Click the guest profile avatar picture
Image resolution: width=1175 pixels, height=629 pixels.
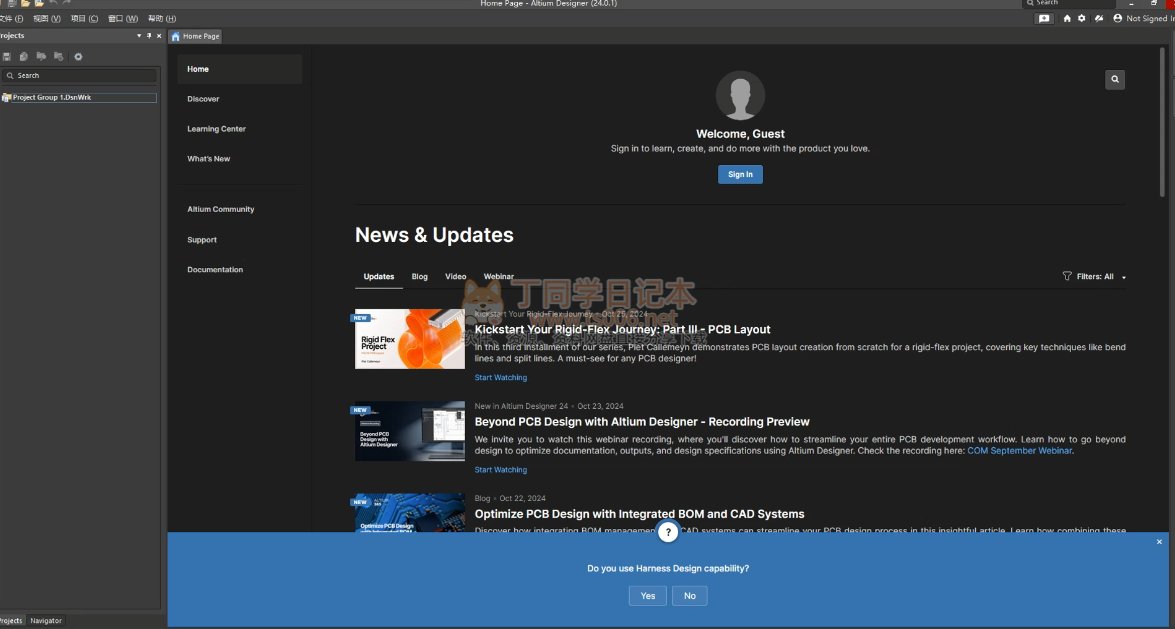tap(740, 95)
